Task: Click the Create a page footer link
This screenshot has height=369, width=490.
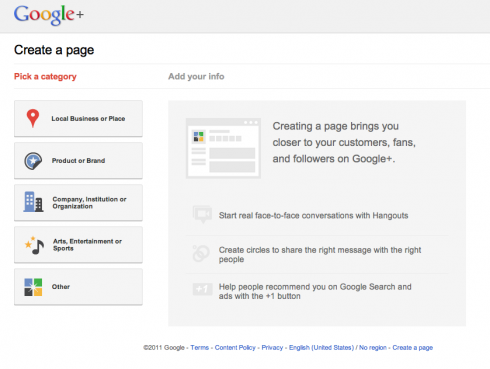Action: point(413,348)
